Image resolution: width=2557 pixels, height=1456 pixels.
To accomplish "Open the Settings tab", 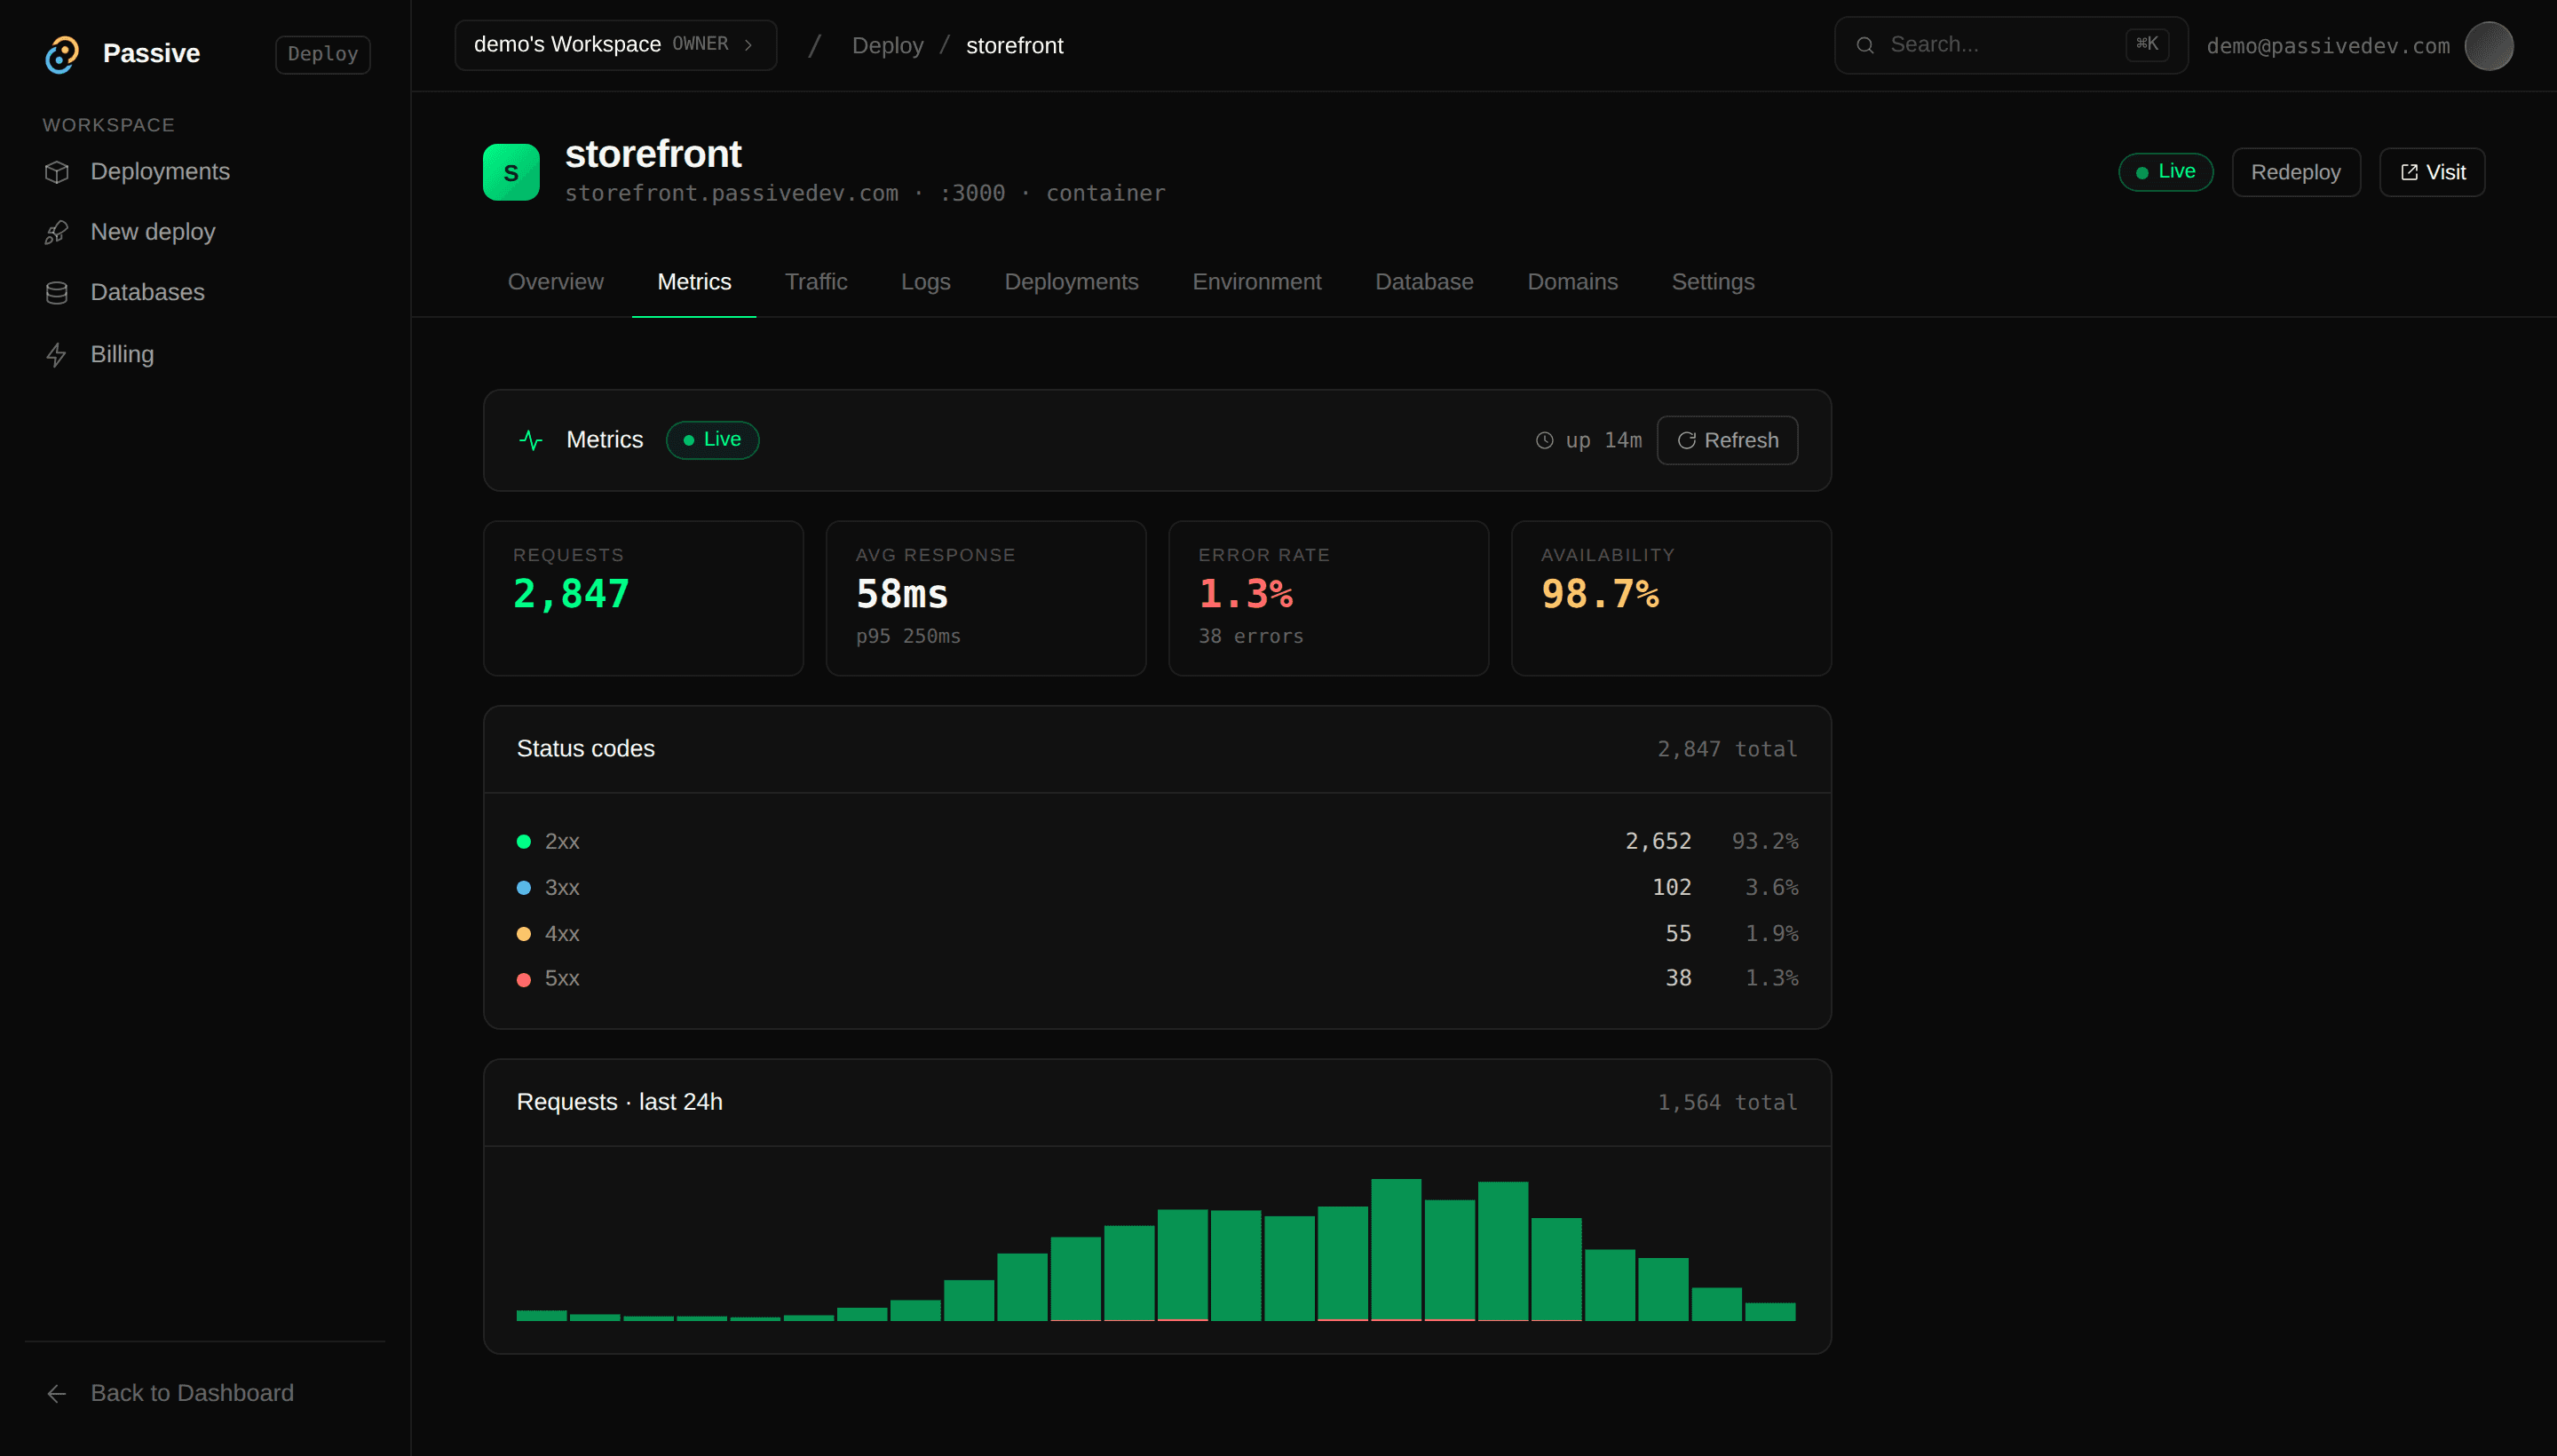I will pos(1712,282).
